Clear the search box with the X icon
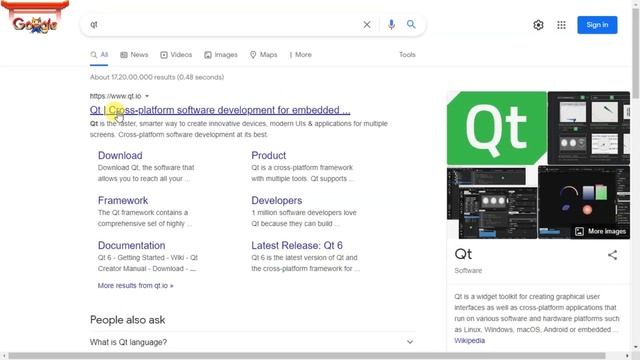 (x=367, y=24)
